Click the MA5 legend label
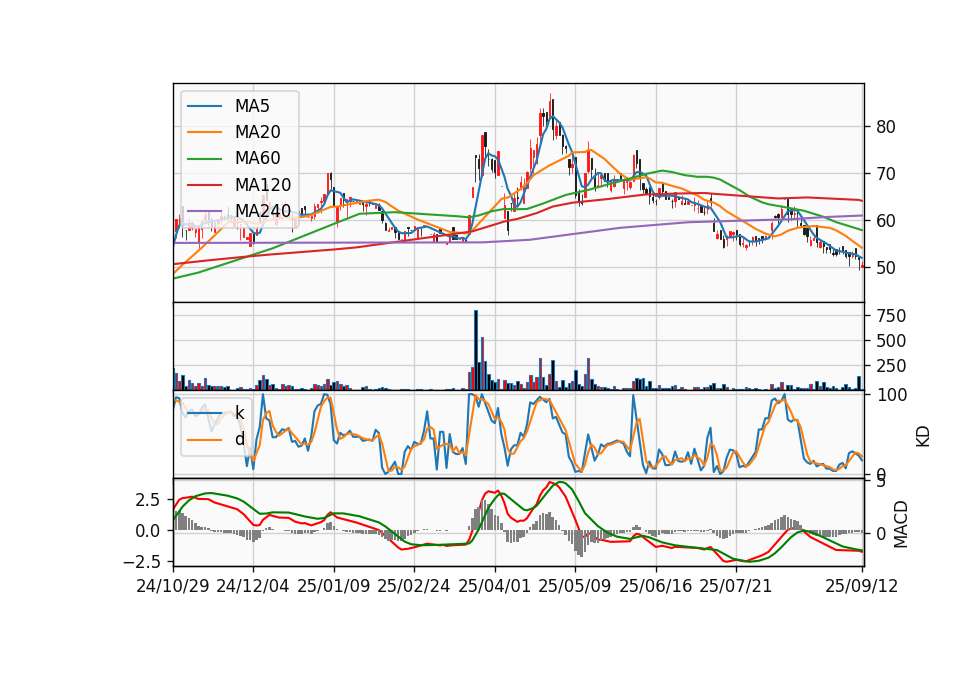The height and width of the screenshot is (690, 960). (252, 106)
